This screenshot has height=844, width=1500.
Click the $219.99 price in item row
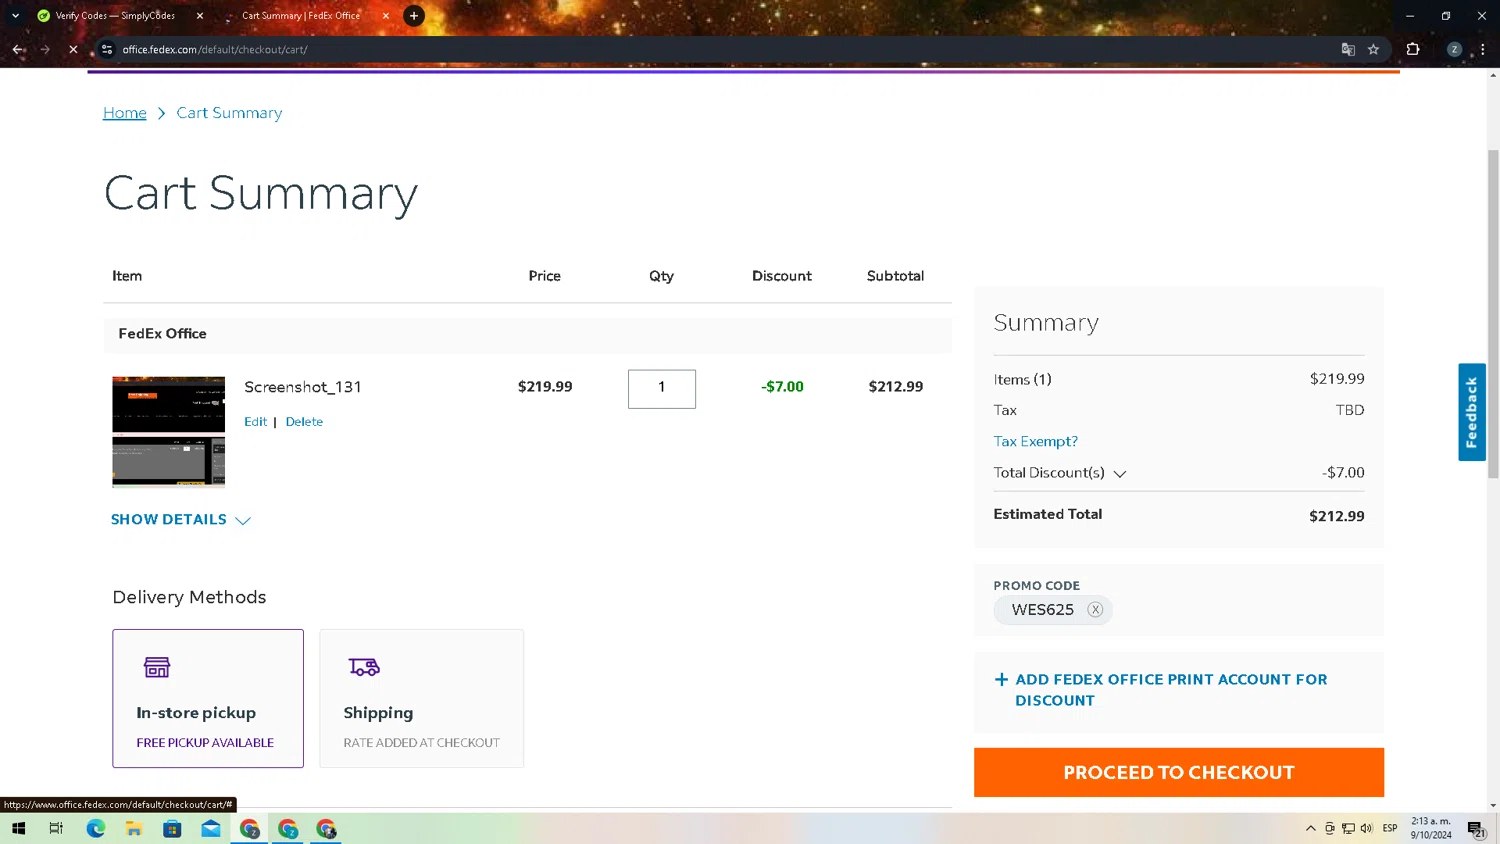tap(545, 387)
